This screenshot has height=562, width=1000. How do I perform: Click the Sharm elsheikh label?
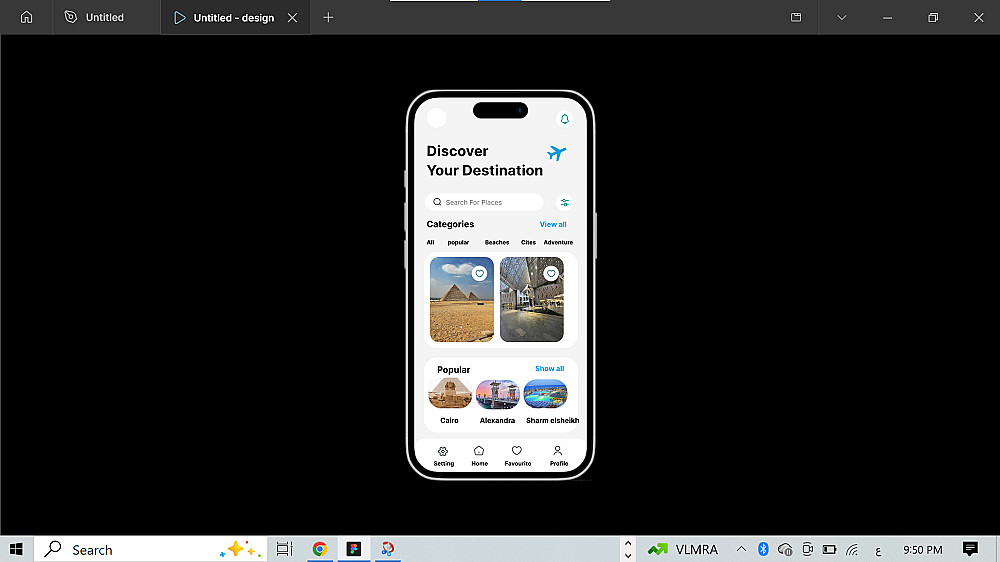coord(552,420)
